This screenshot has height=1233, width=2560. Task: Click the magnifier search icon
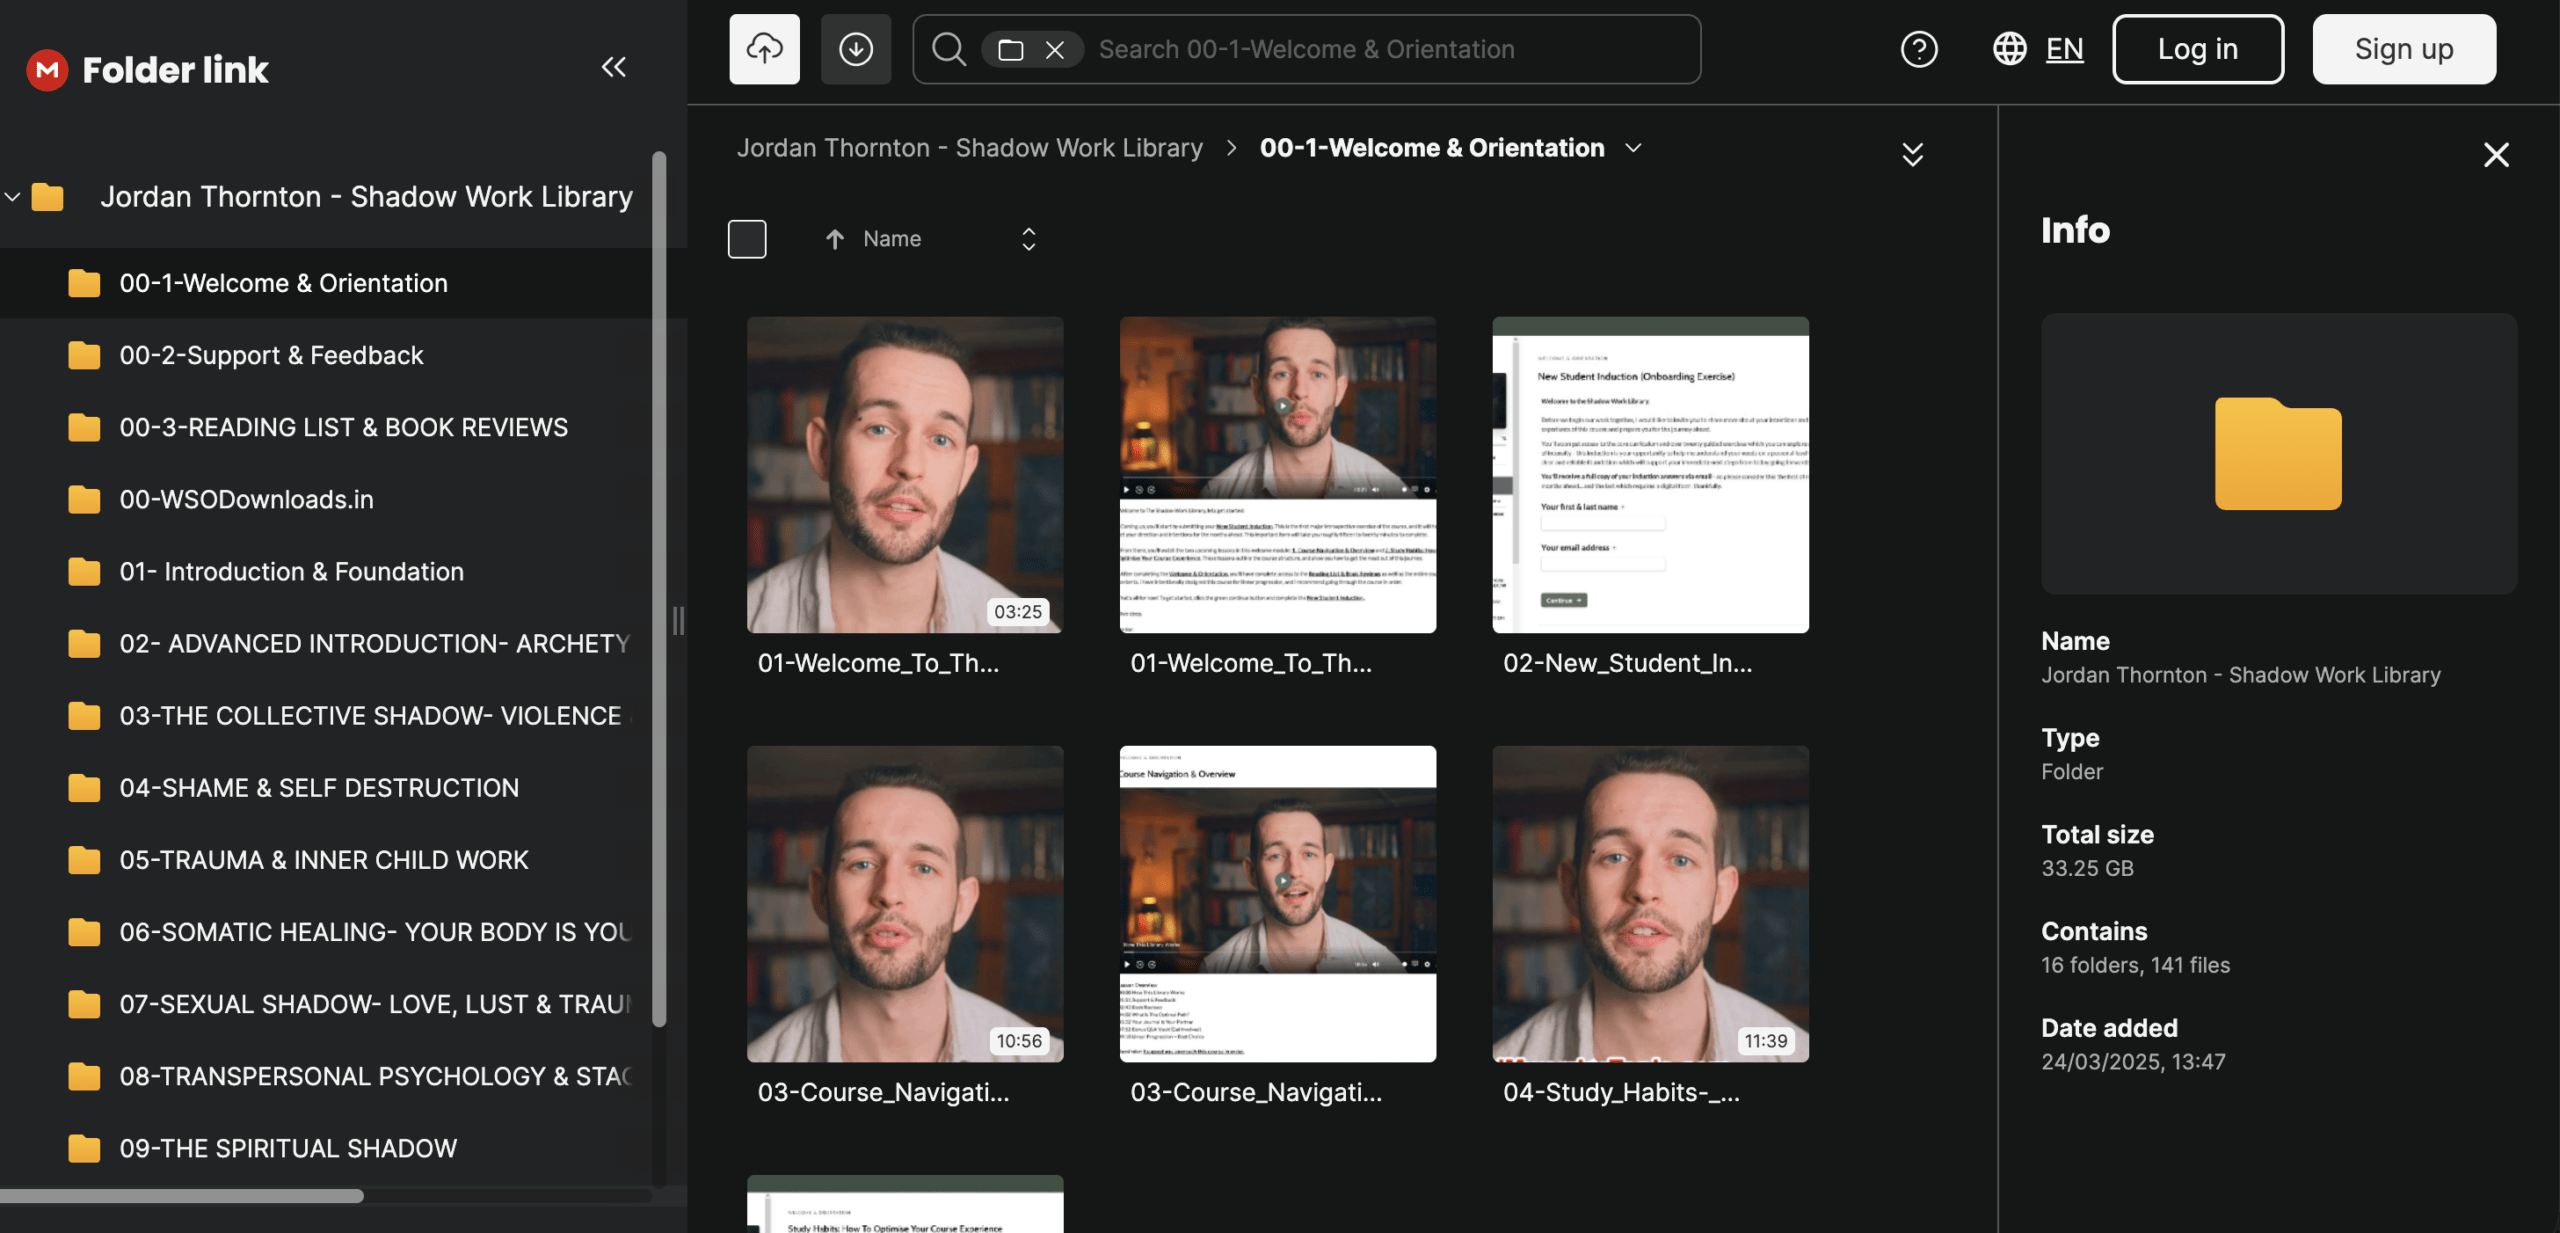pos(948,49)
